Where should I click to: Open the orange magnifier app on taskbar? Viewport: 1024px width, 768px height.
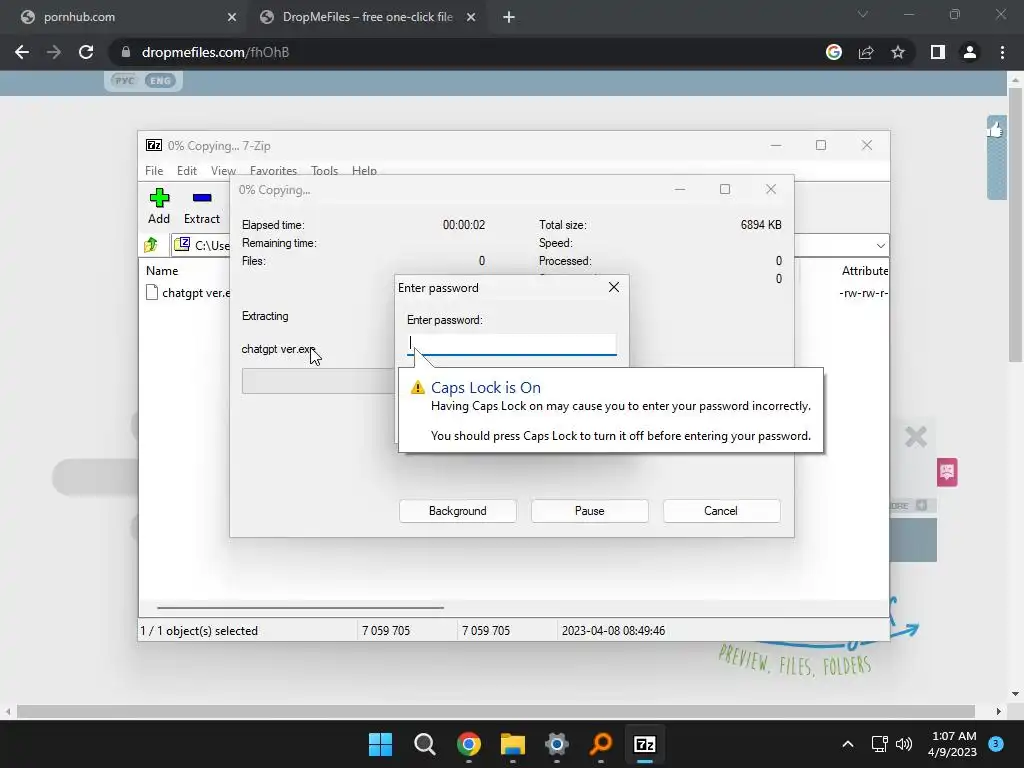[601, 744]
